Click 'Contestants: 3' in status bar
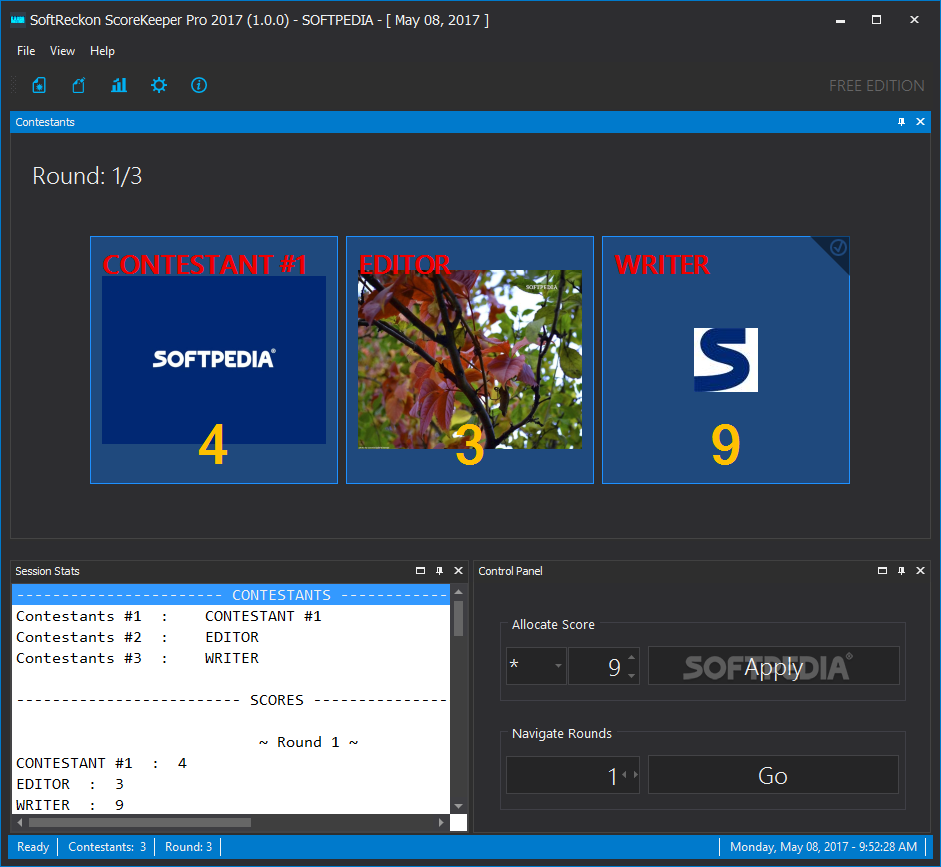The image size is (941, 867). click(x=107, y=847)
